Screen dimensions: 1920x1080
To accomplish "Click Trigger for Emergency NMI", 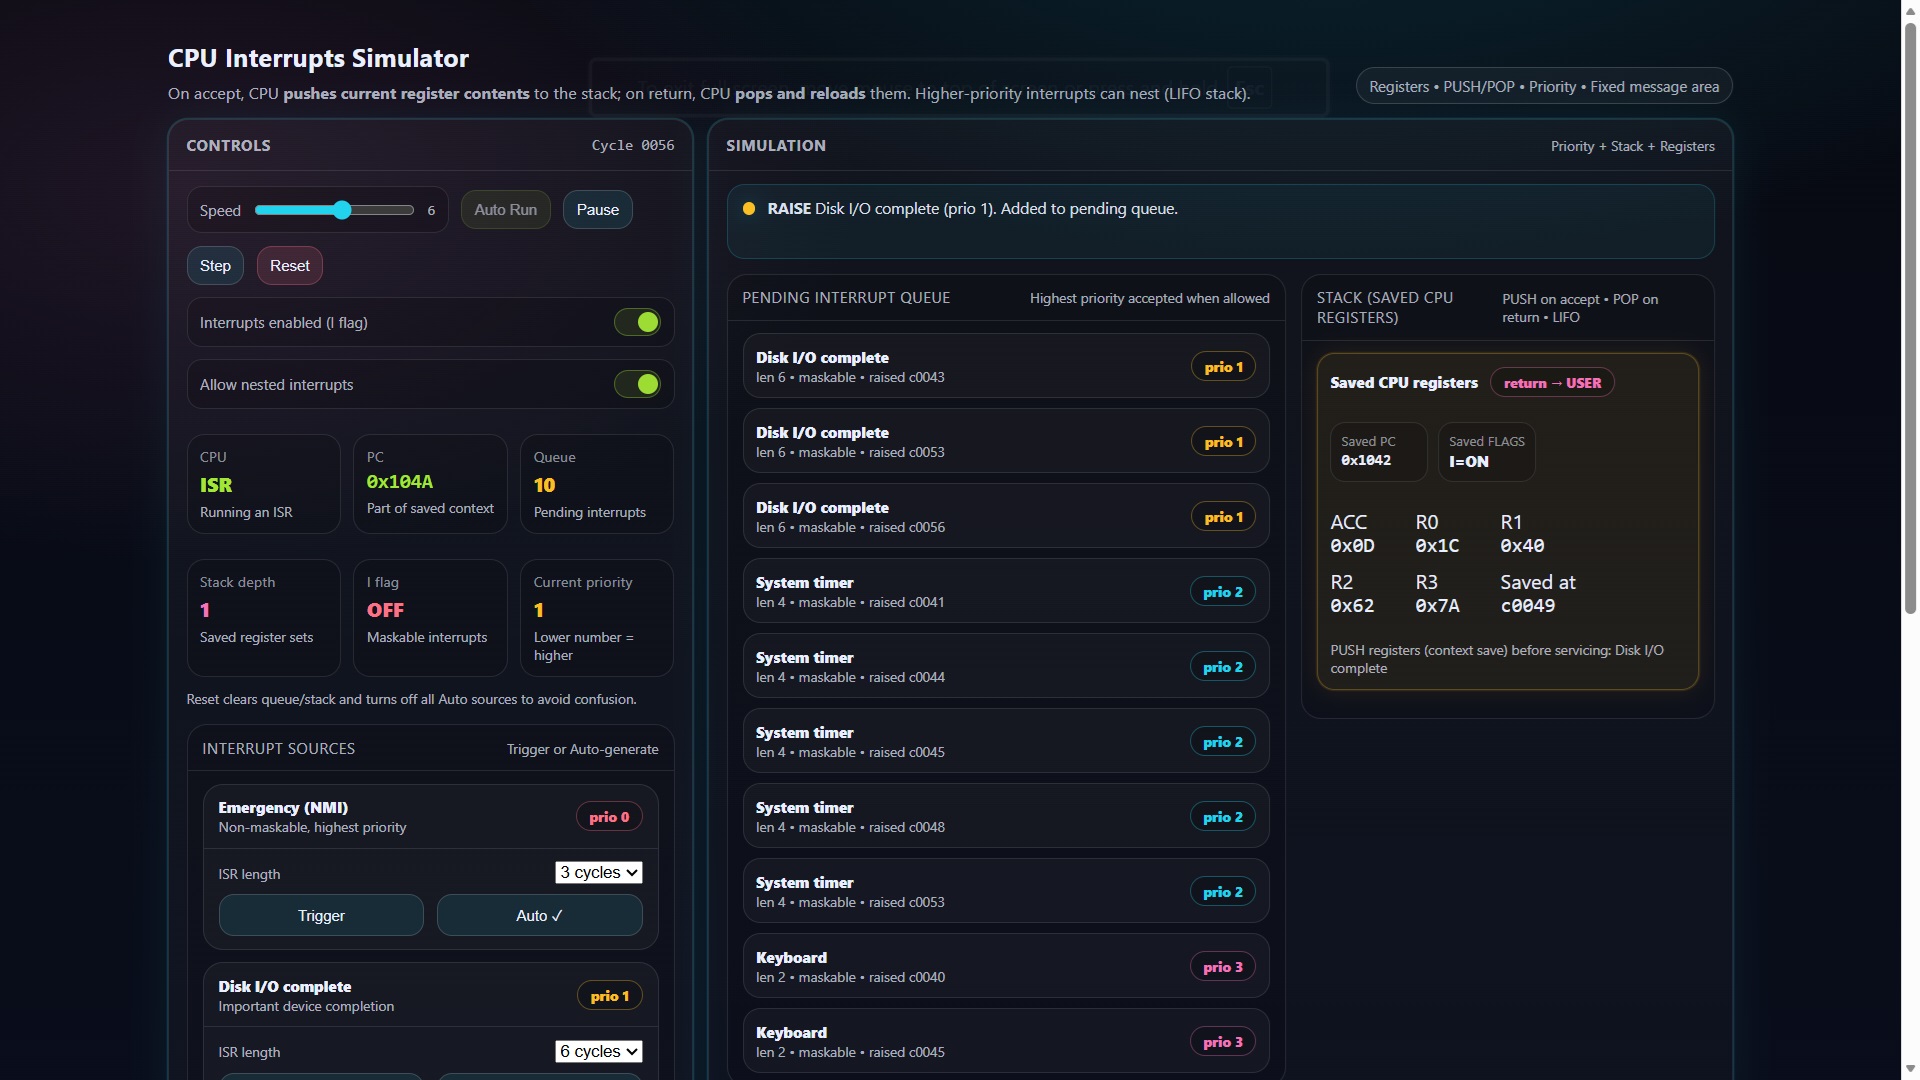I will click(321, 915).
